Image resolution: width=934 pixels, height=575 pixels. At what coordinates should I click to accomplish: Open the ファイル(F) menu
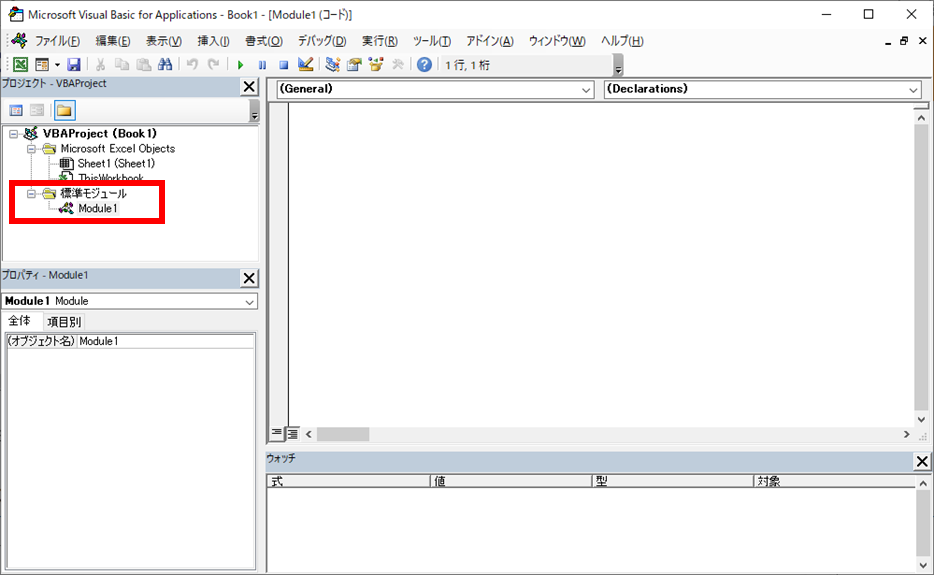(x=57, y=41)
